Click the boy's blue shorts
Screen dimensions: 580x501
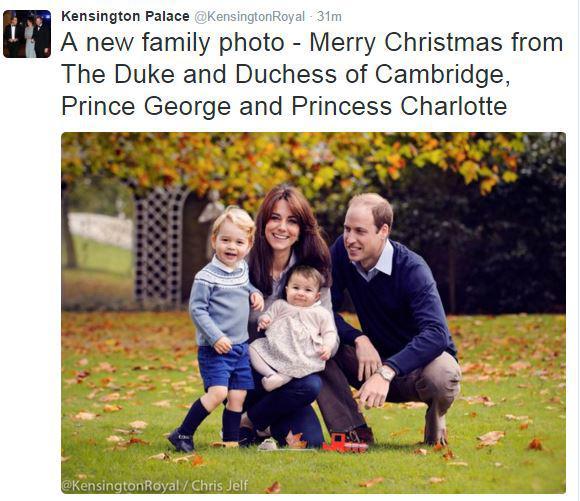click(224, 366)
